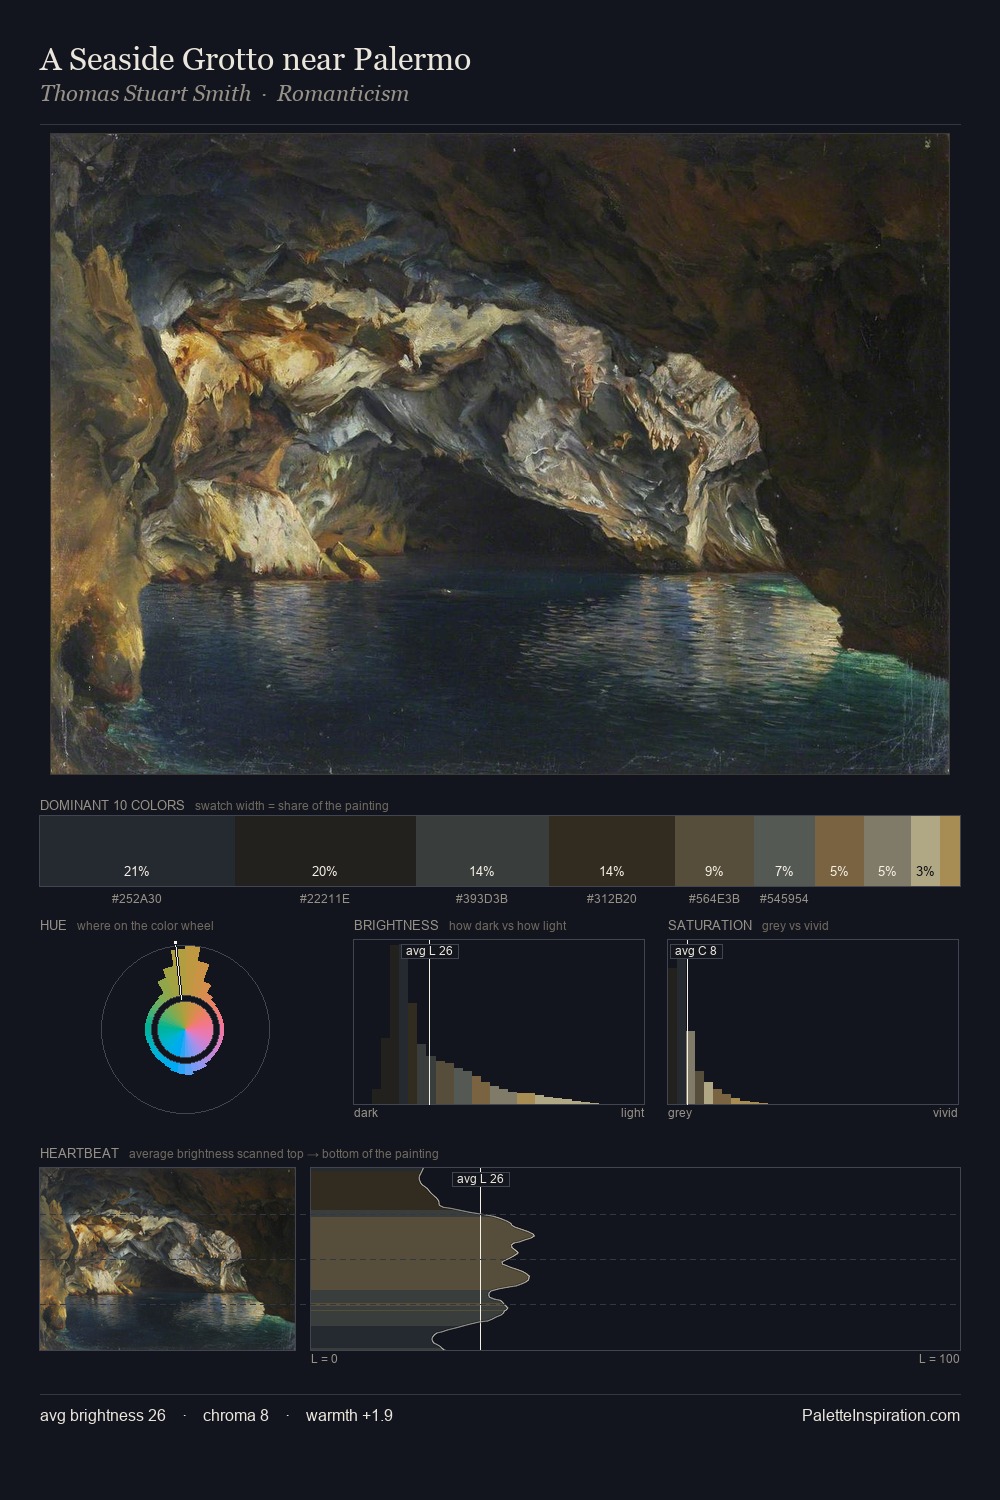Click hex code #22211E
1000x1500 pixels.
tap(325, 899)
